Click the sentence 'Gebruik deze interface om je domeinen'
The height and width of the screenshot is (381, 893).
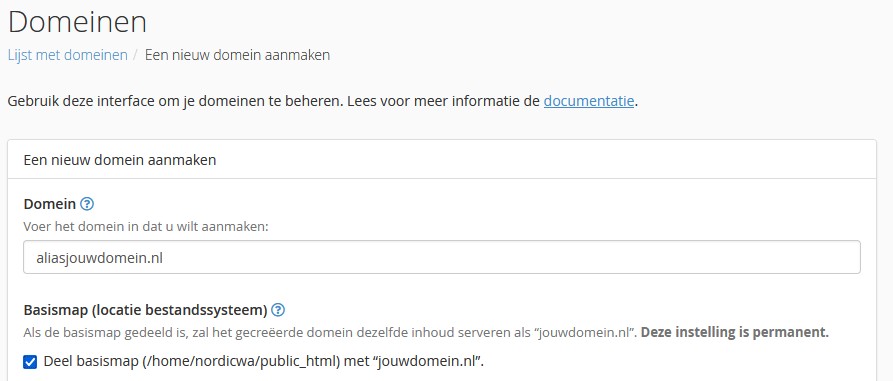(174, 102)
